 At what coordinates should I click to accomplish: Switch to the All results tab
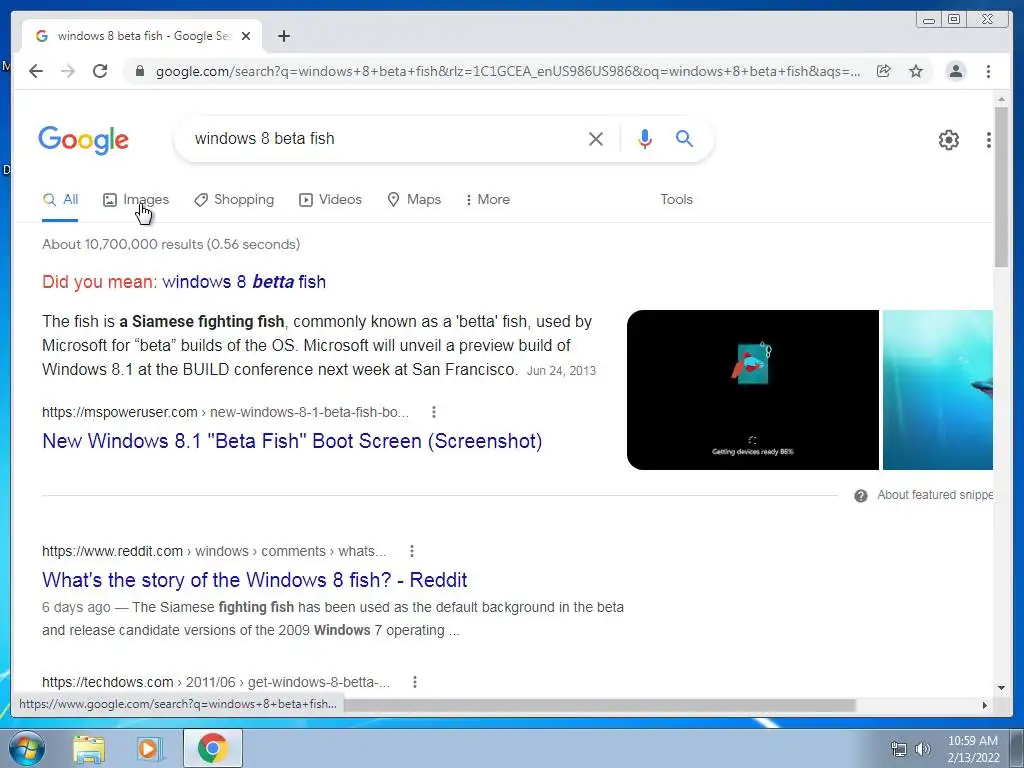coord(60,200)
